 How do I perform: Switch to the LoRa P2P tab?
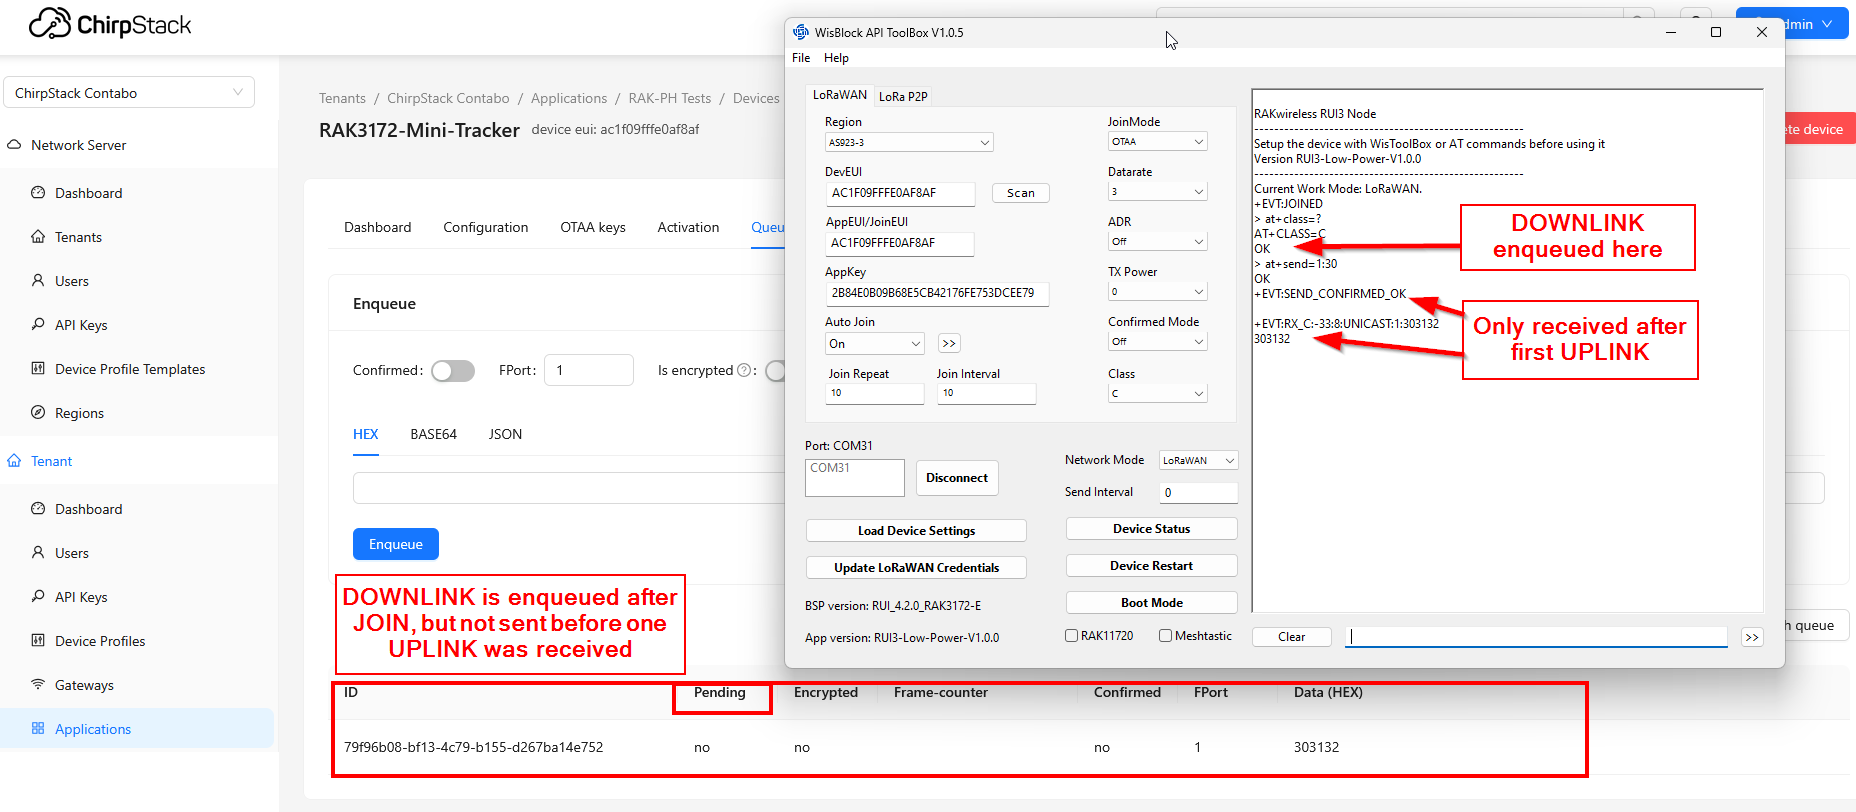(x=903, y=97)
